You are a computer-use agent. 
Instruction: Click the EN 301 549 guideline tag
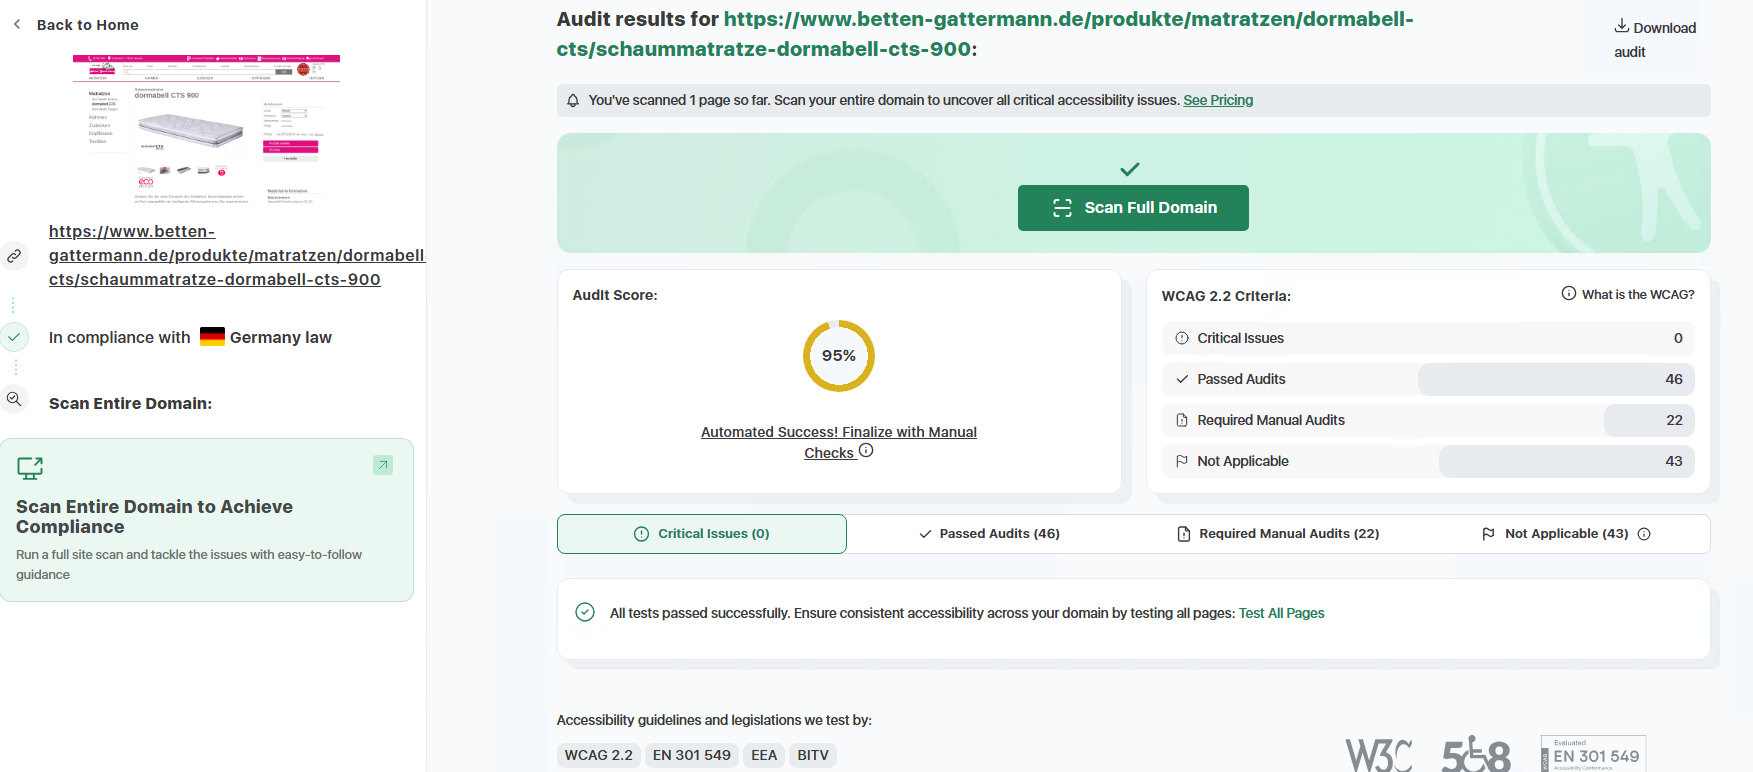pos(692,755)
